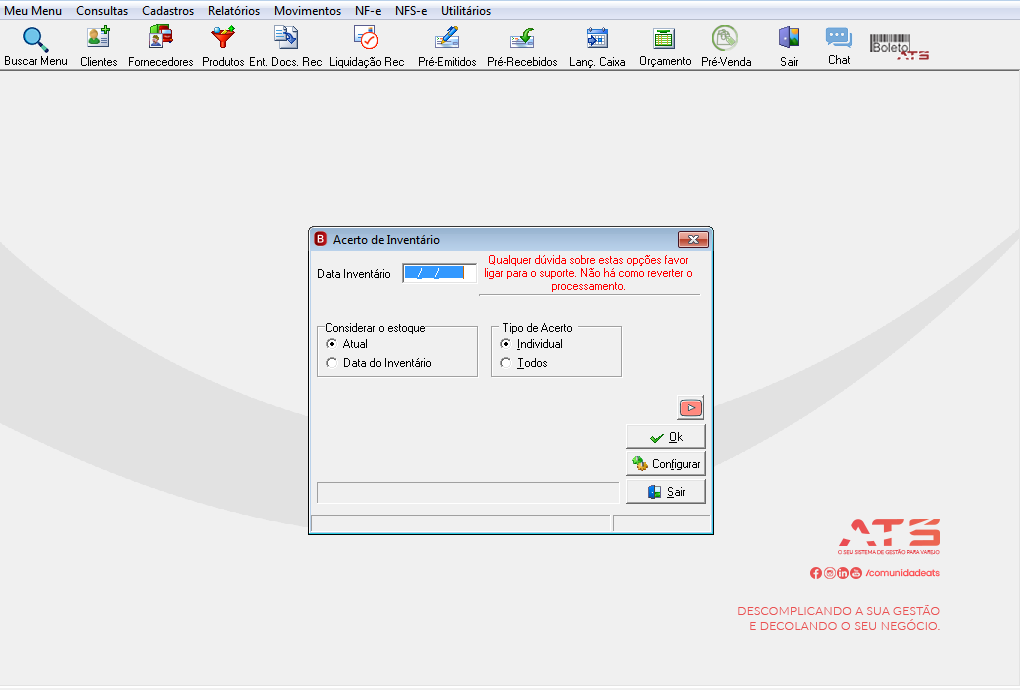Viewport: 1020px width, 690px height.
Task: Open the Buscar Menu search icon
Action: tap(35, 39)
